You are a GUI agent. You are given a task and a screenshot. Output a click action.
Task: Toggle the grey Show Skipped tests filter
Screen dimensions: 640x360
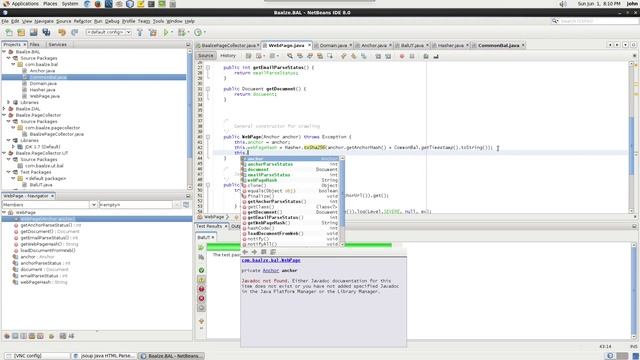point(201,308)
